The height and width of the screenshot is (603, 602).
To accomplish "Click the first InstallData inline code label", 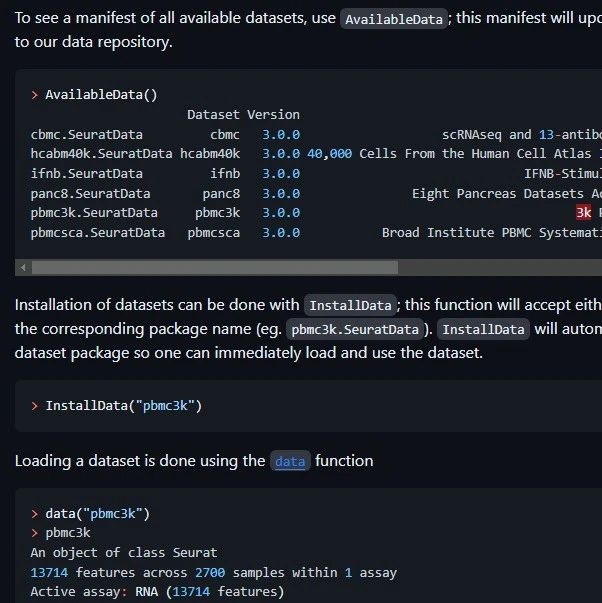I will [x=350, y=305].
